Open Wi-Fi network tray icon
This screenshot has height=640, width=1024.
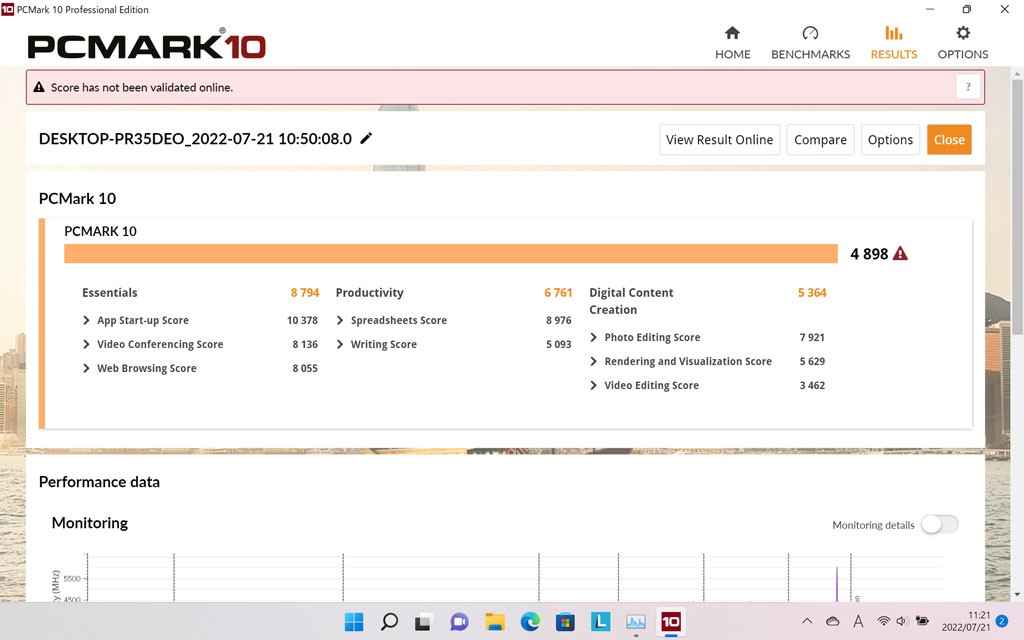[x=884, y=621]
